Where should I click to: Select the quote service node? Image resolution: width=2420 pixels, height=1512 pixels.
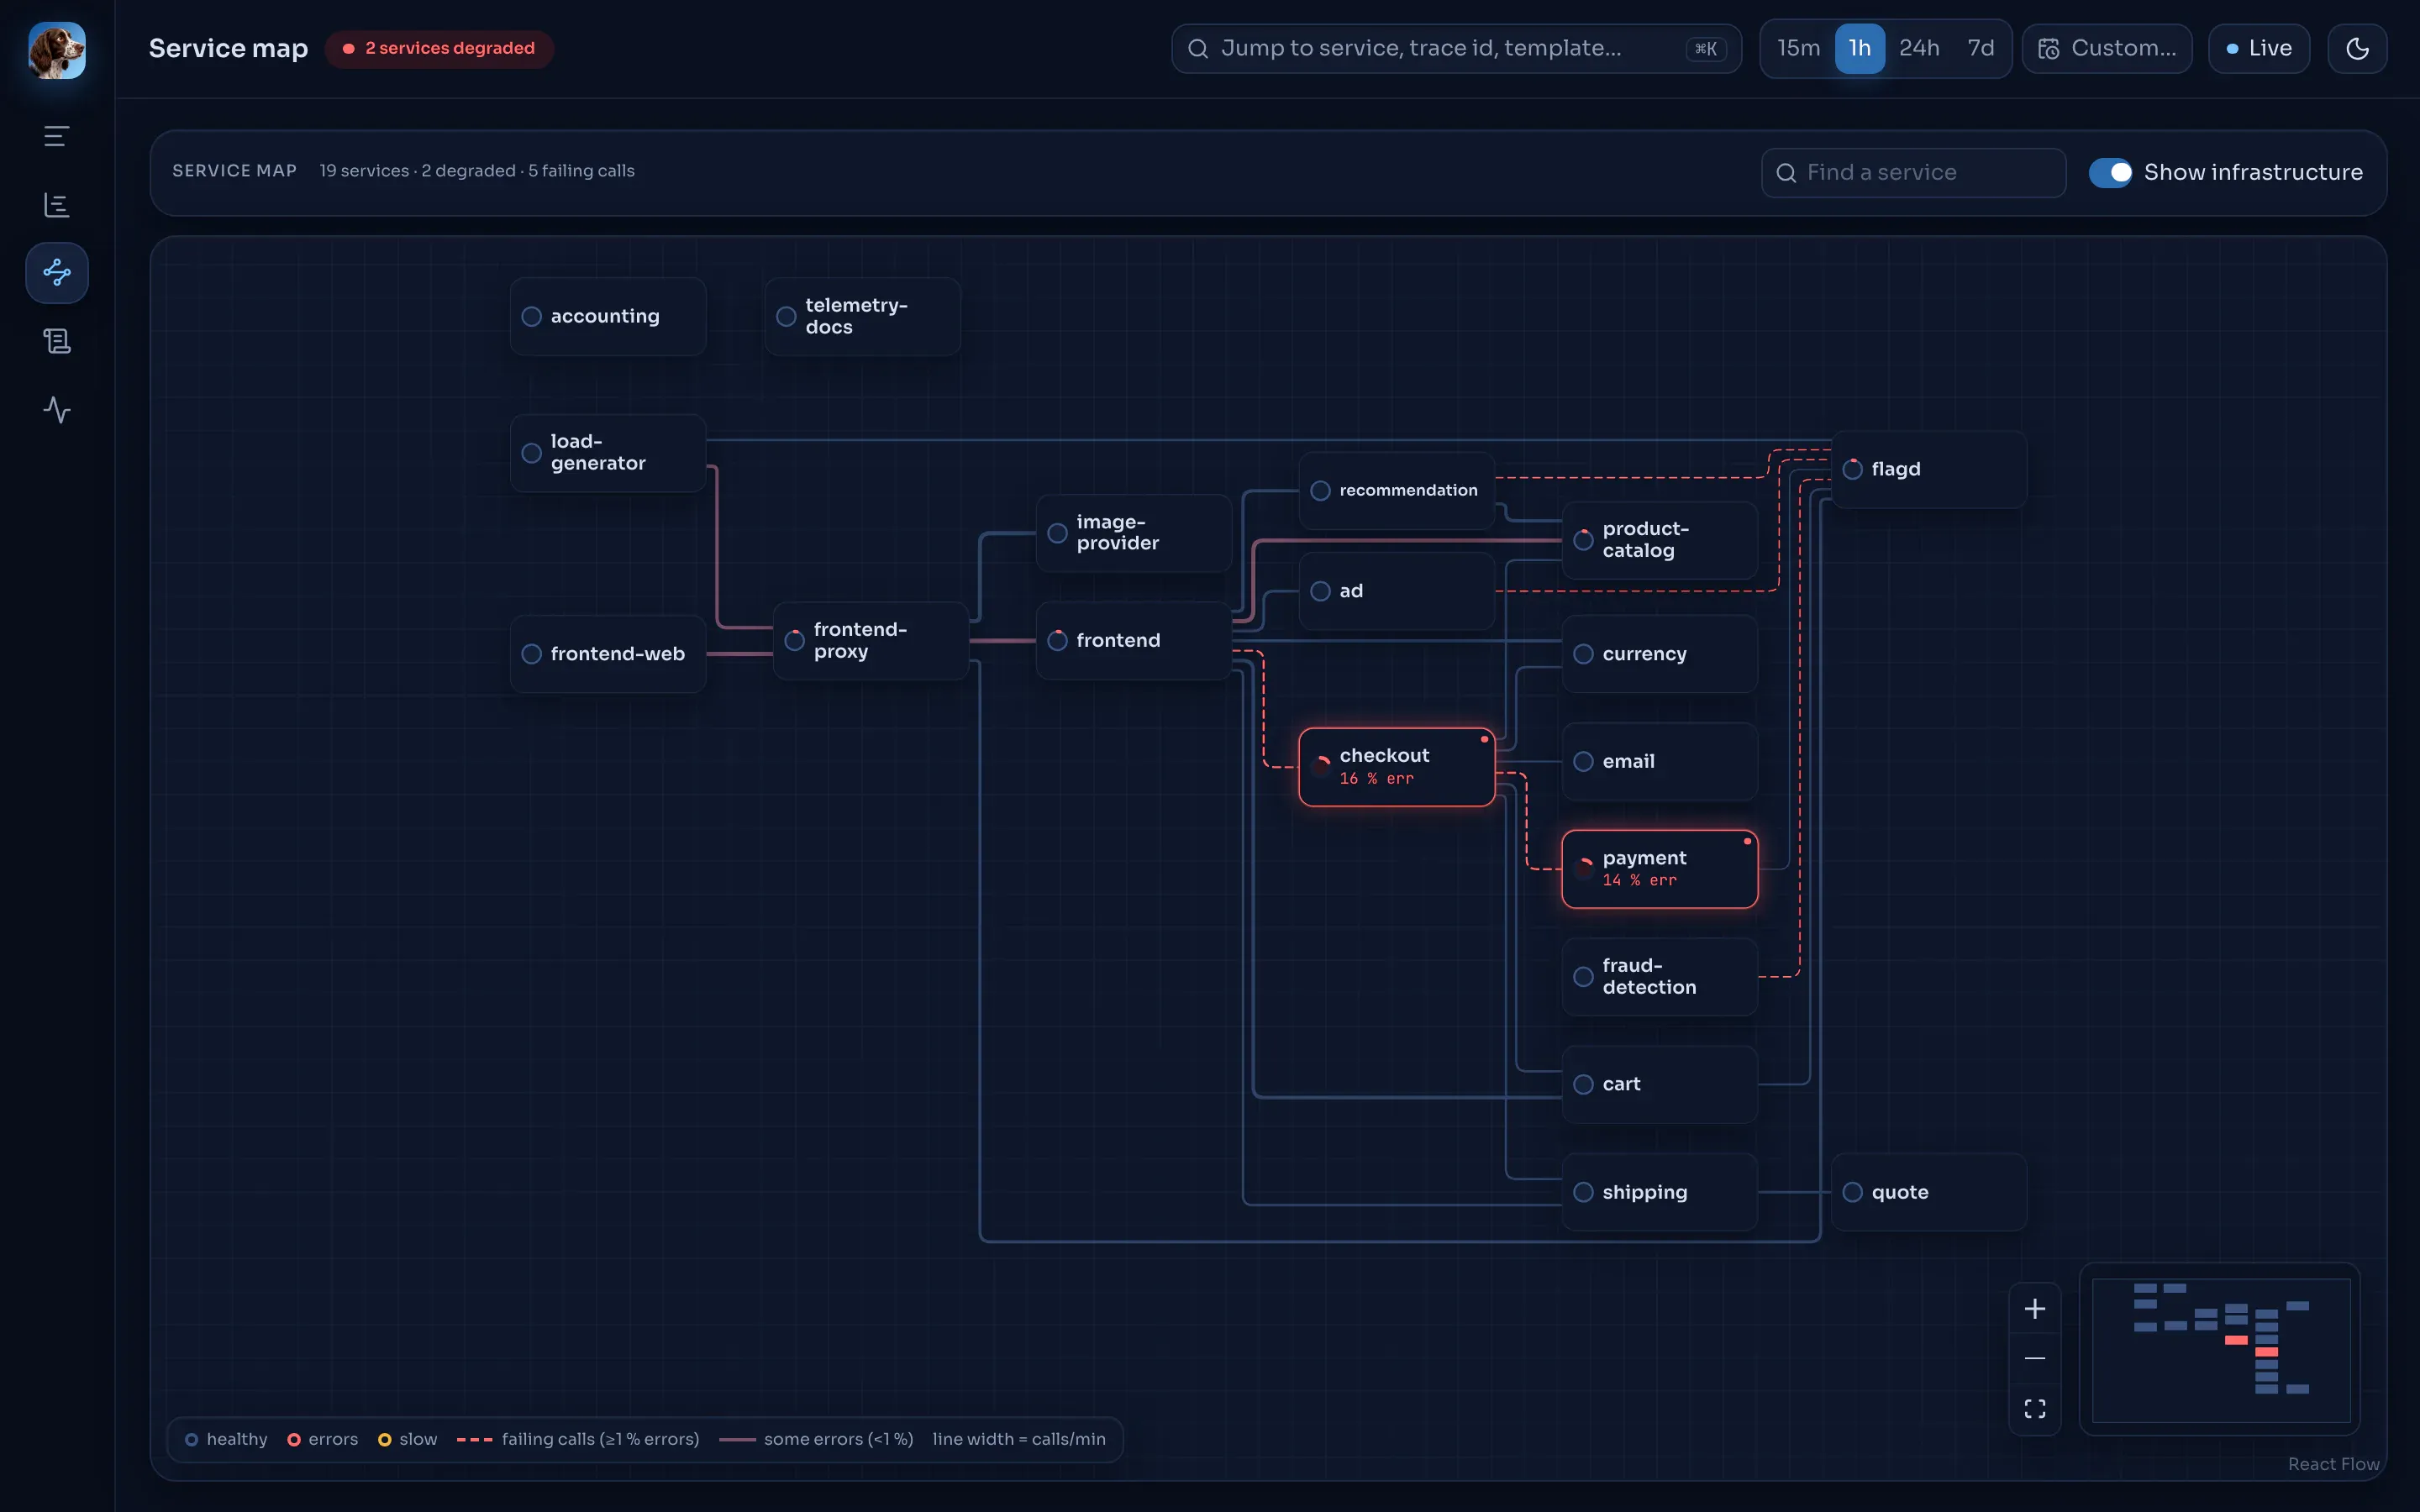tap(1928, 1192)
